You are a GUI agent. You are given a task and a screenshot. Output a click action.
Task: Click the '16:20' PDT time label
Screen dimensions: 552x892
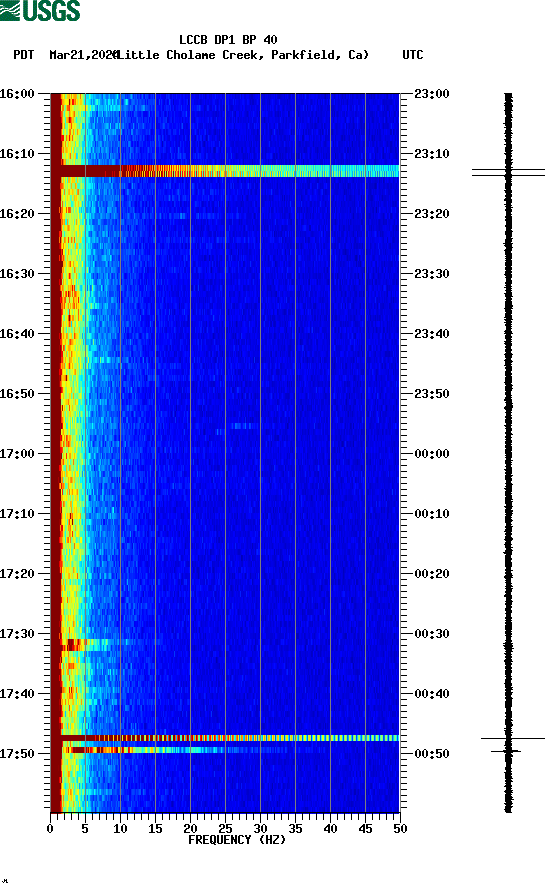point(17,214)
